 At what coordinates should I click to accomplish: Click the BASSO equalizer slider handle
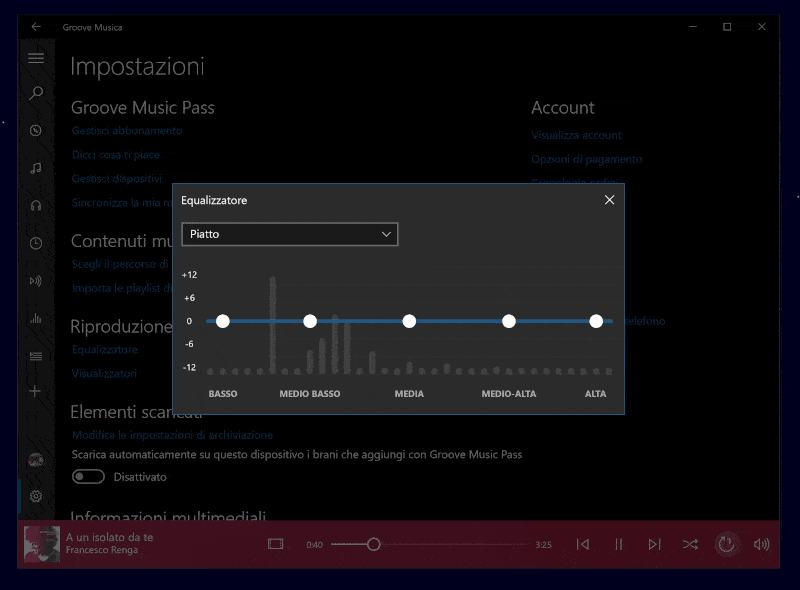[222, 321]
